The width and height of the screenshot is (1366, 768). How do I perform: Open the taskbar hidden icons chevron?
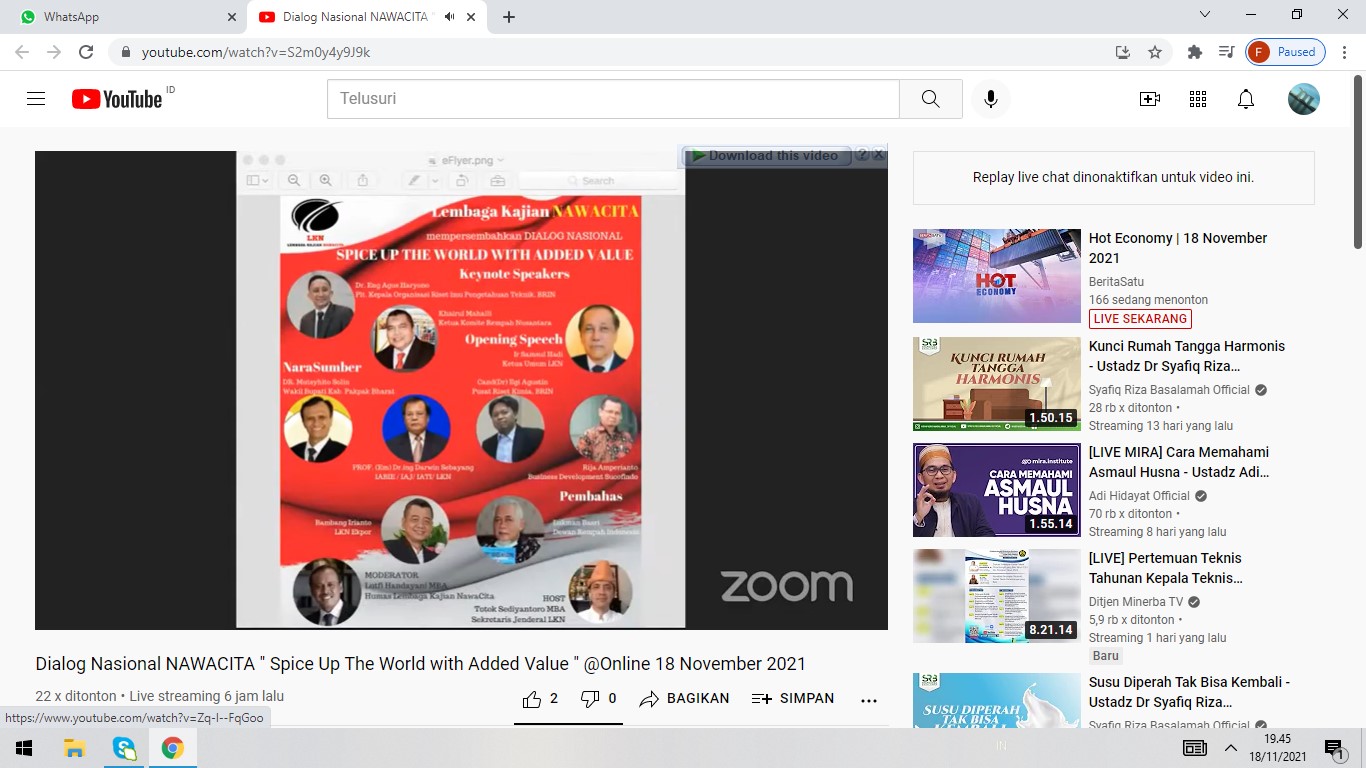point(1230,748)
